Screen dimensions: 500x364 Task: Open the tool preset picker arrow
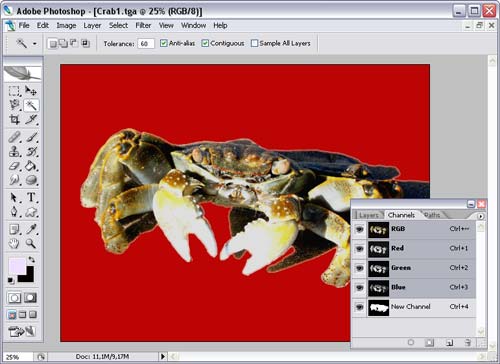pos(34,44)
